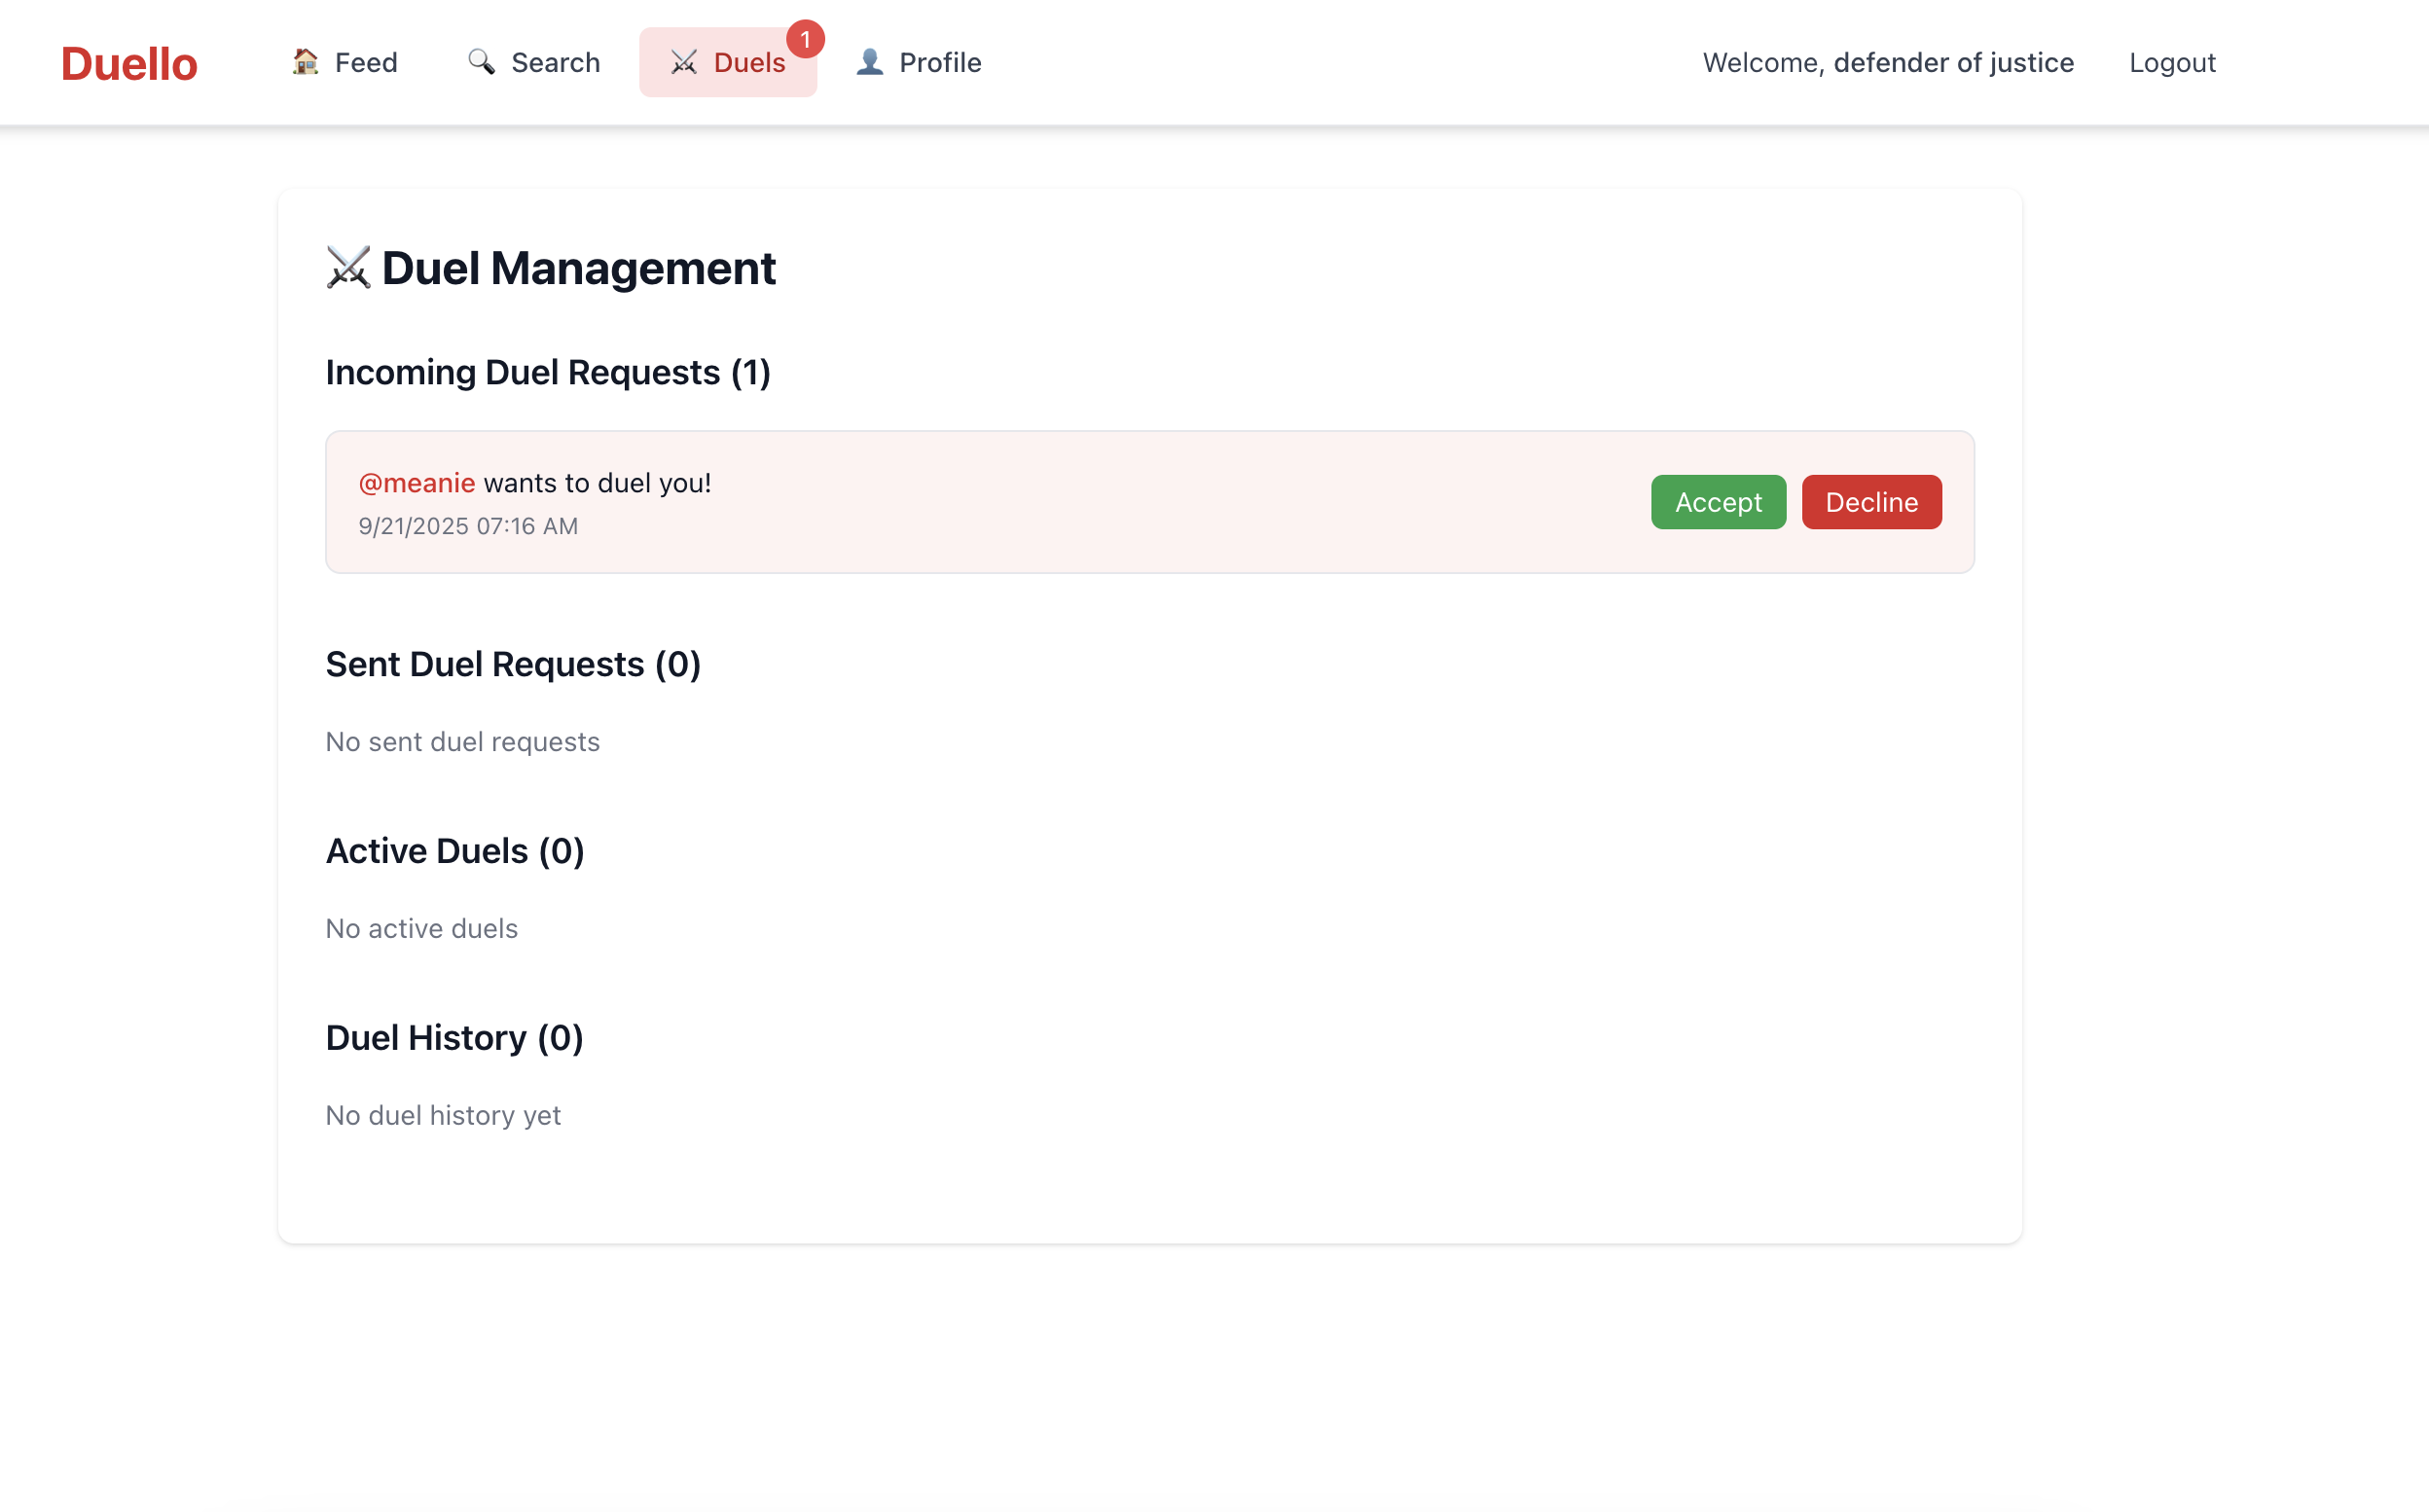Accept the duel from meanie
Viewport: 2429px width, 1512px height.
pyautogui.click(x=1717, y=502)
